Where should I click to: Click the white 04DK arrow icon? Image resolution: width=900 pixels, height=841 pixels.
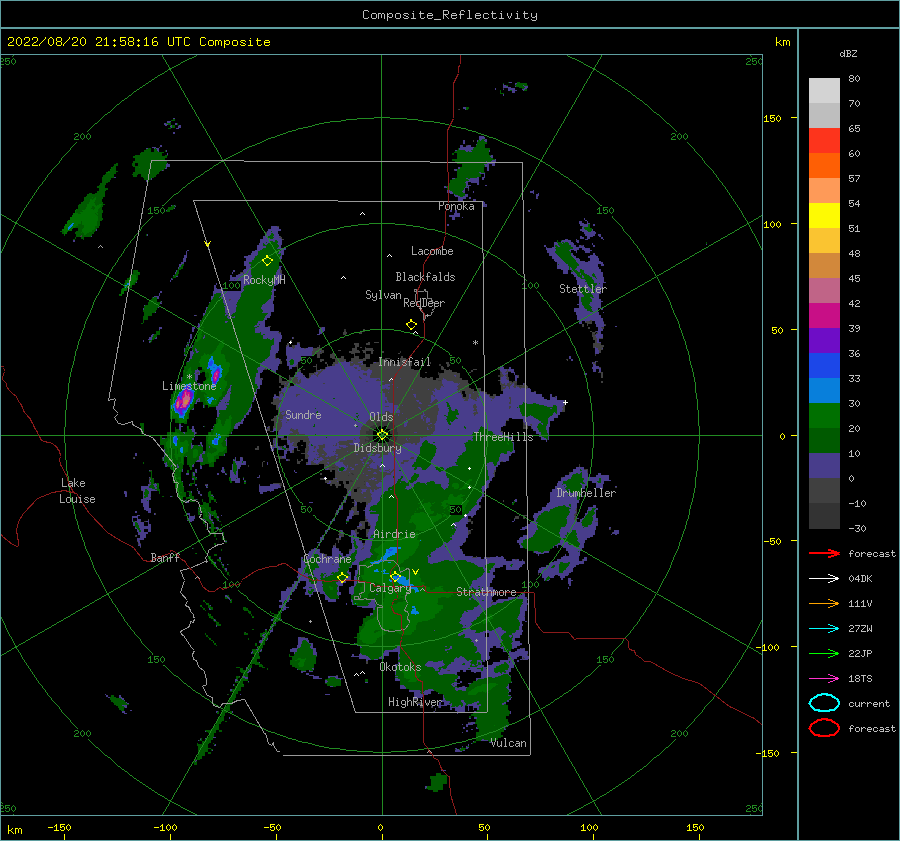[824, 578]
